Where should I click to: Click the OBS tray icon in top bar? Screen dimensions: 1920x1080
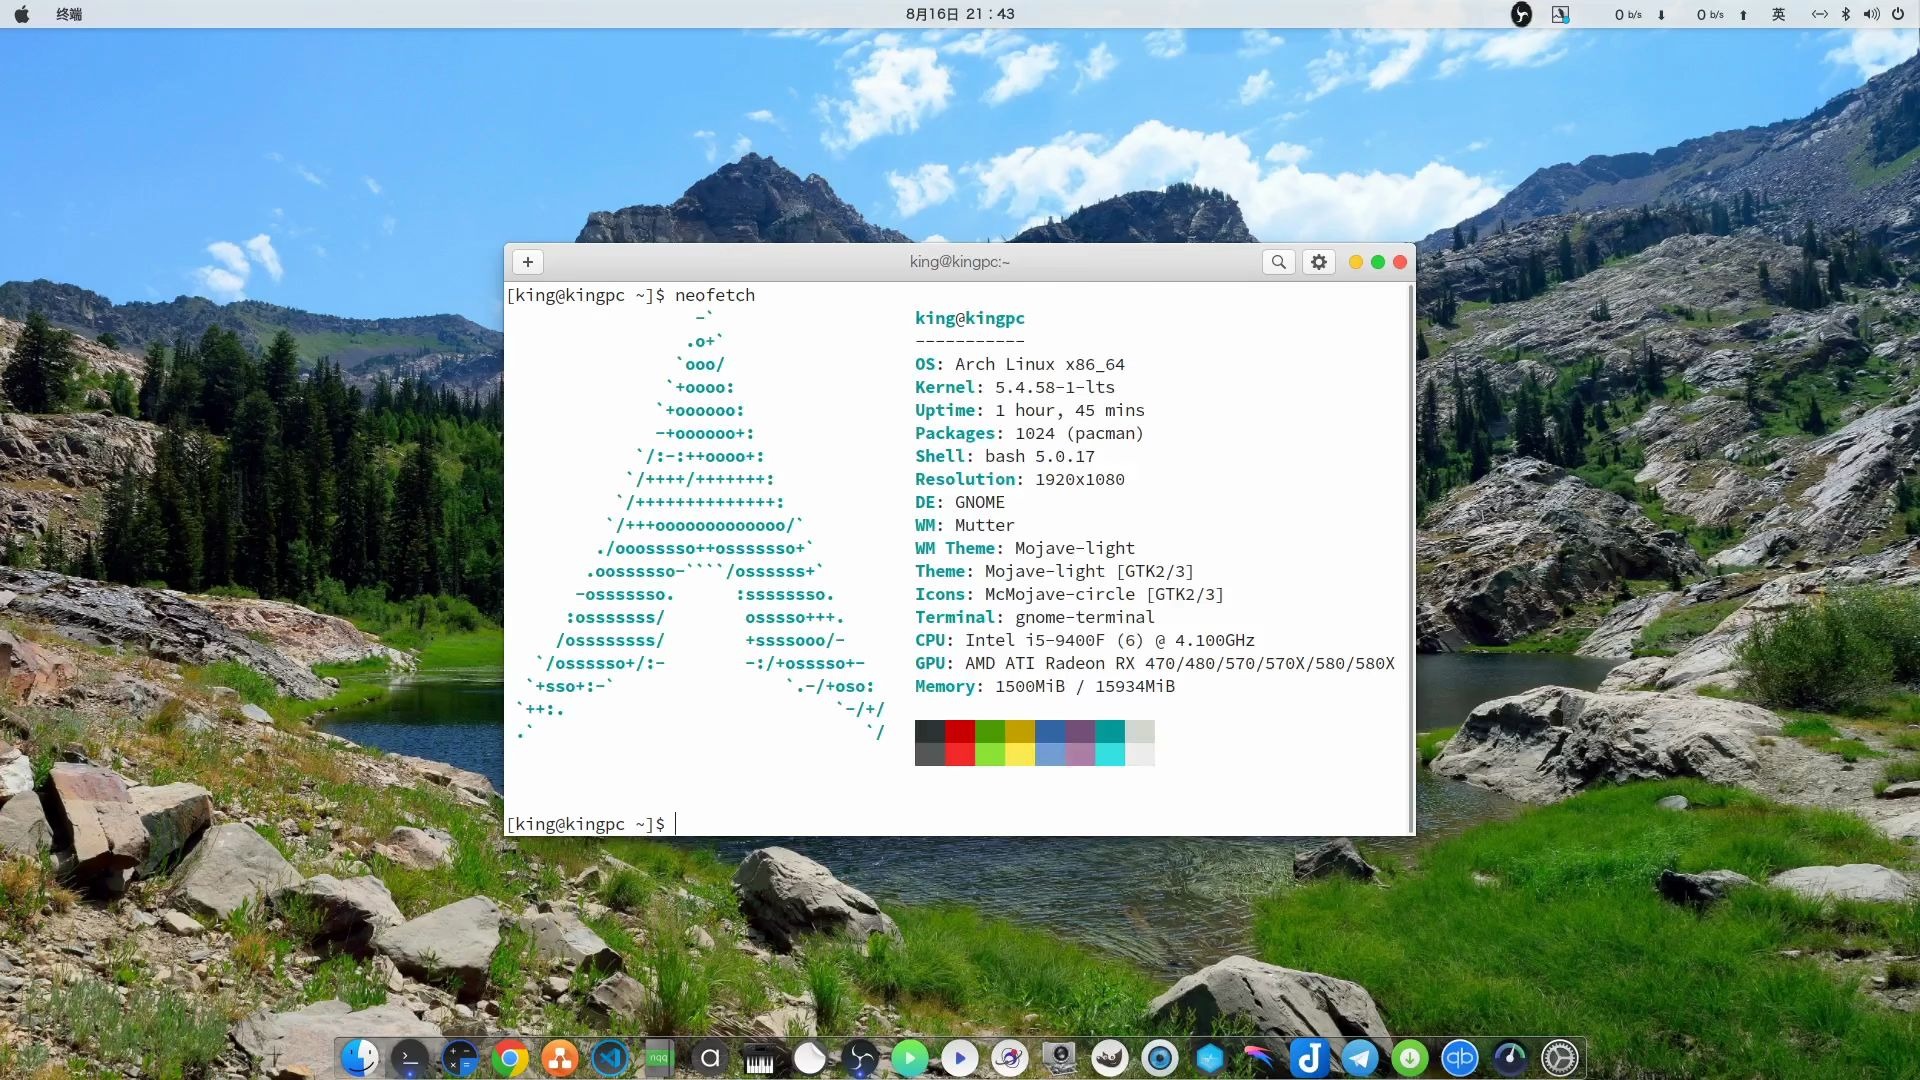click(x=1521, y=14)
